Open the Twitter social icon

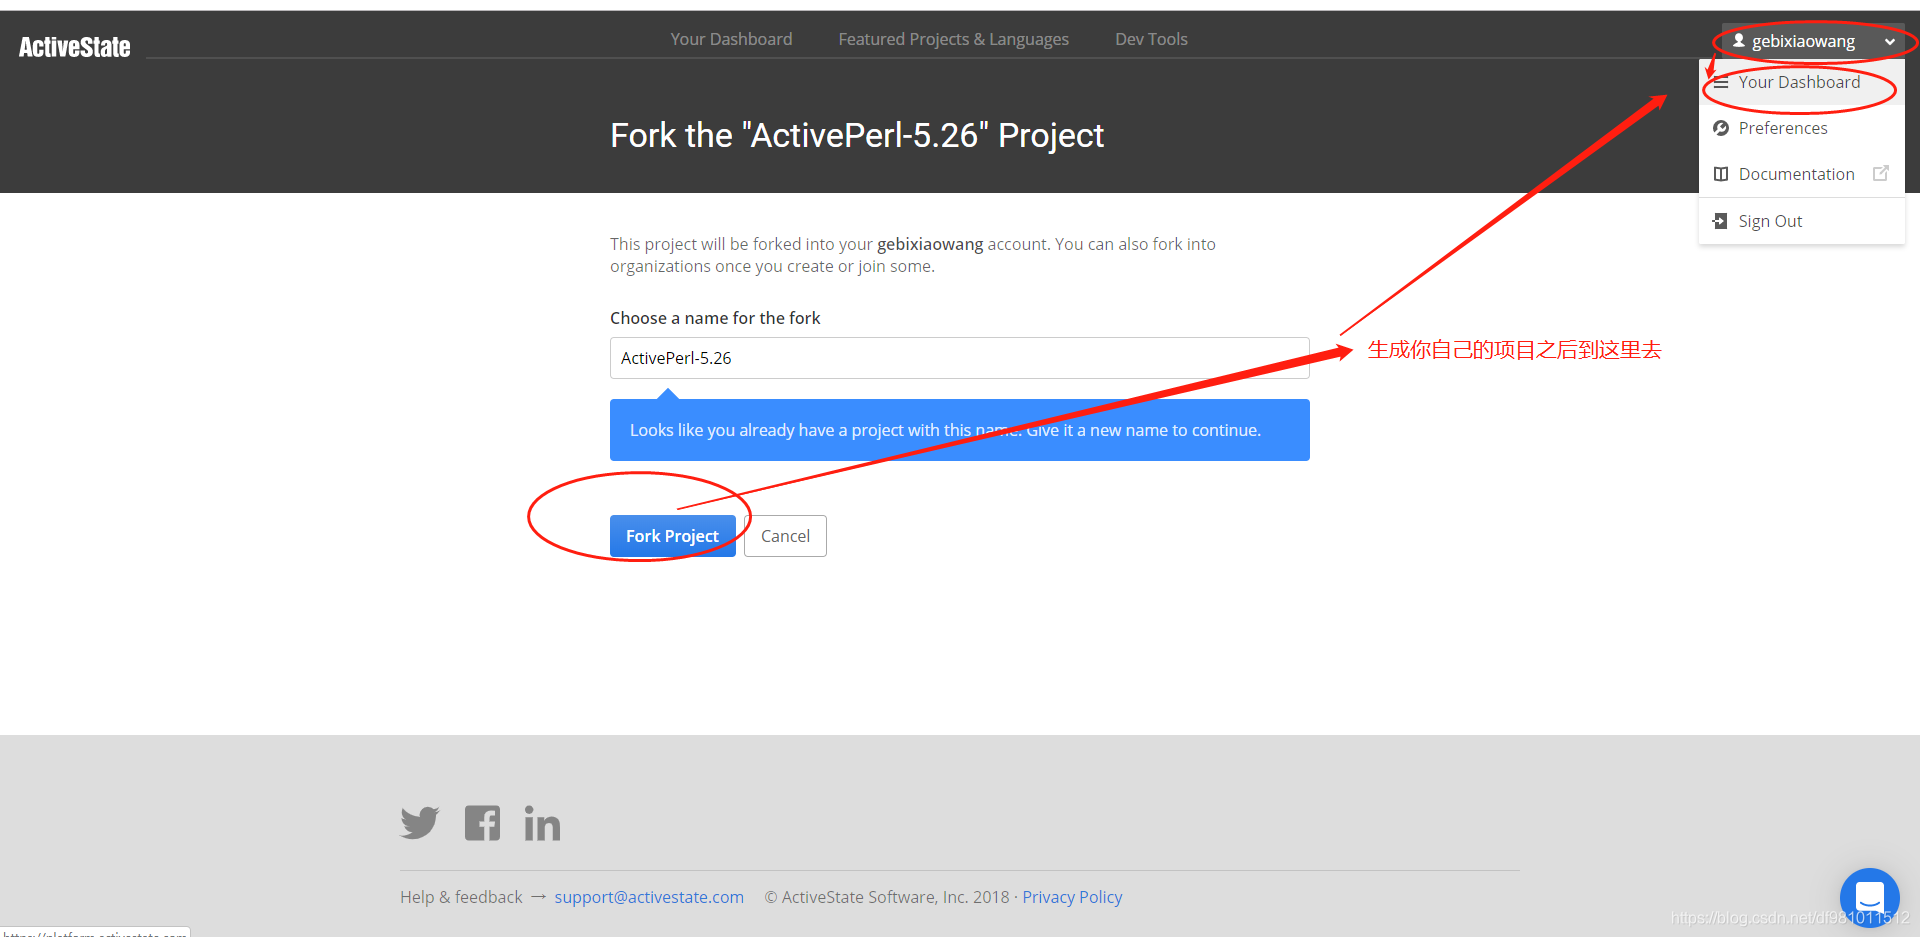(420, 823)
